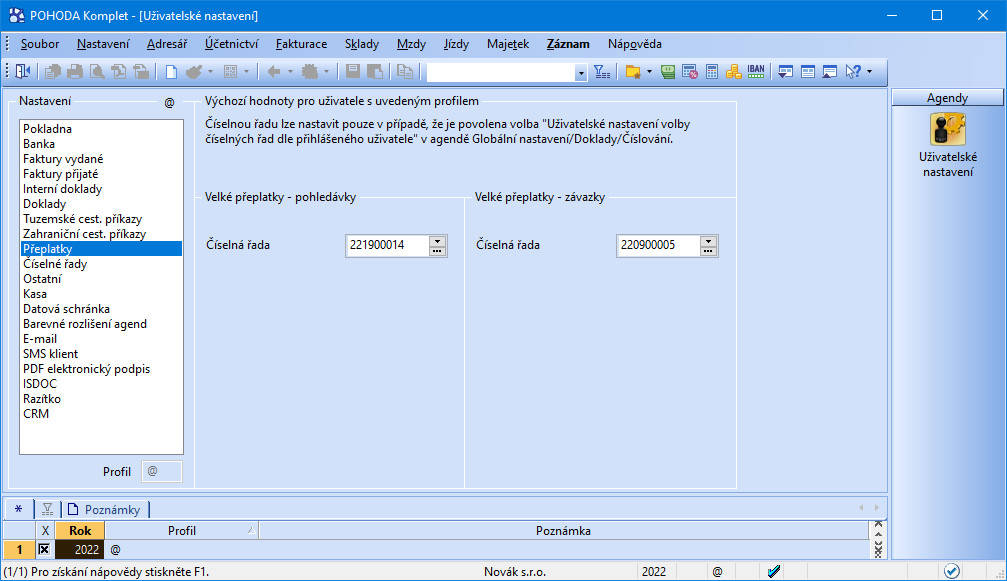Click the tab strip's right scroll arrow
The image size is (1007, 581).
tap(877, 508)
